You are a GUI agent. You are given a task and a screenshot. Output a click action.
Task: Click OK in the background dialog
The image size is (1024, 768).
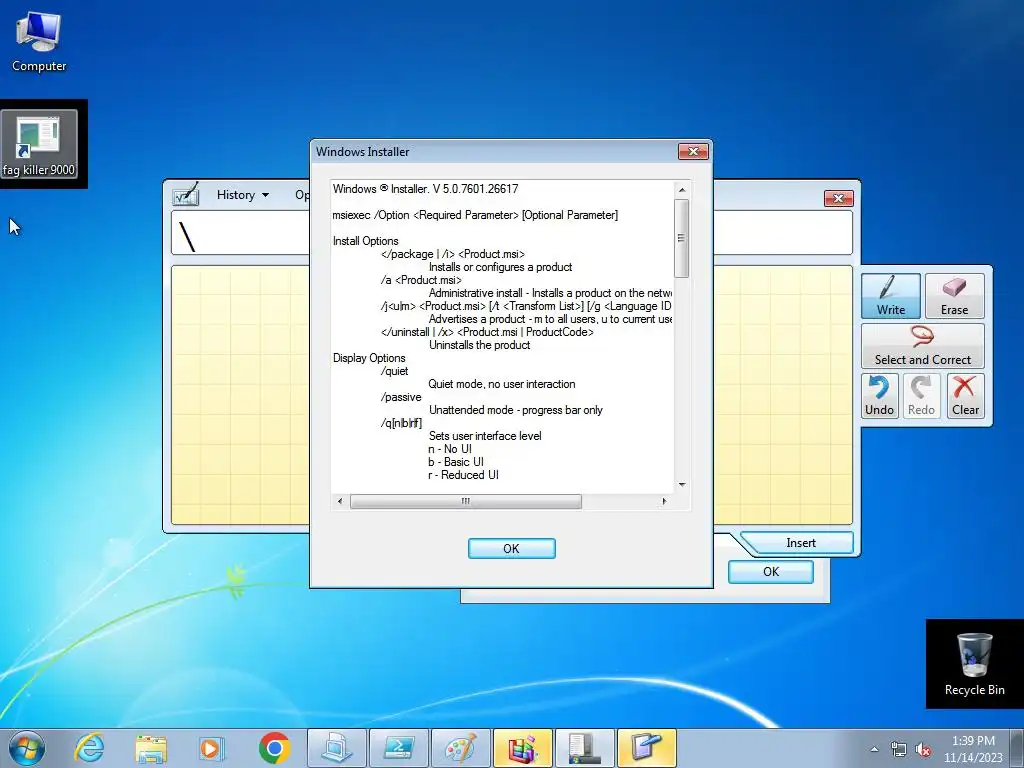771,571
